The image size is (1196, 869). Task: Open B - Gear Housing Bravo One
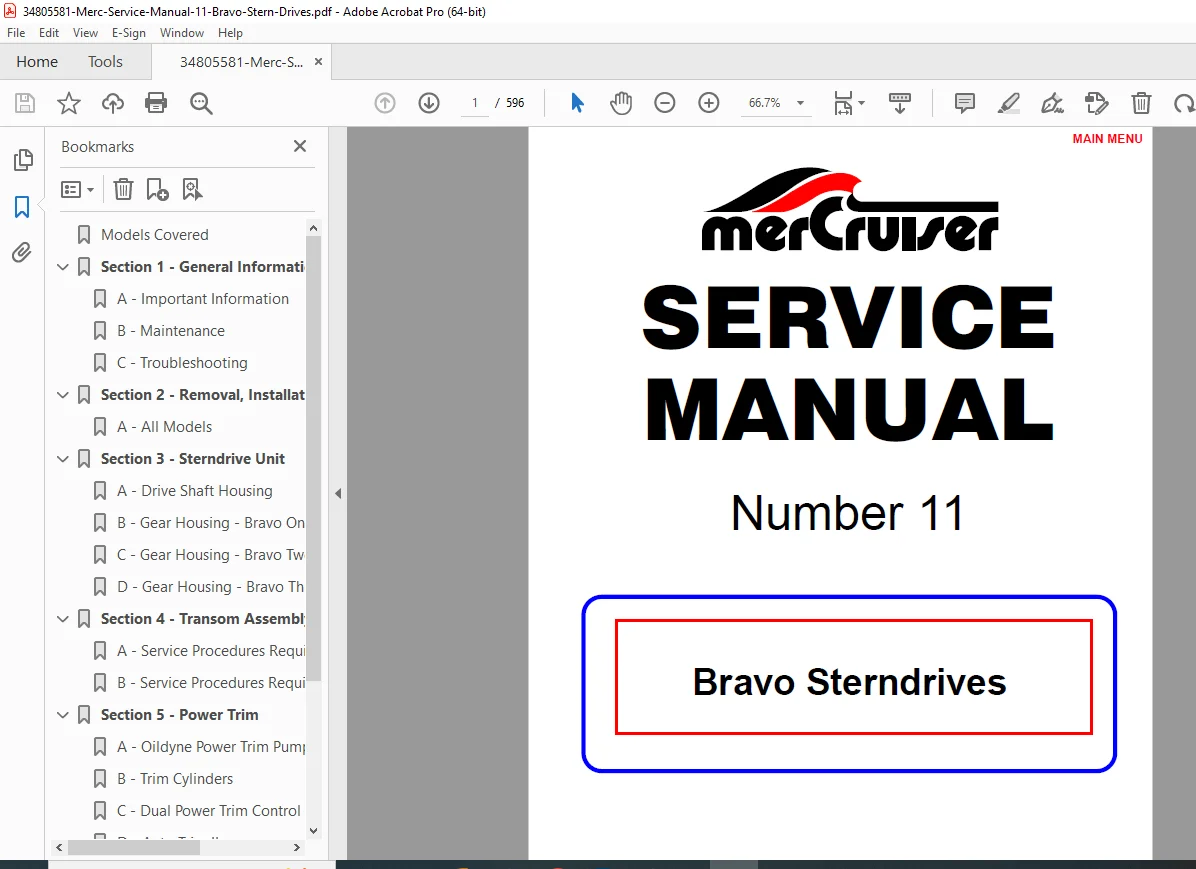[x=211, y=523]
